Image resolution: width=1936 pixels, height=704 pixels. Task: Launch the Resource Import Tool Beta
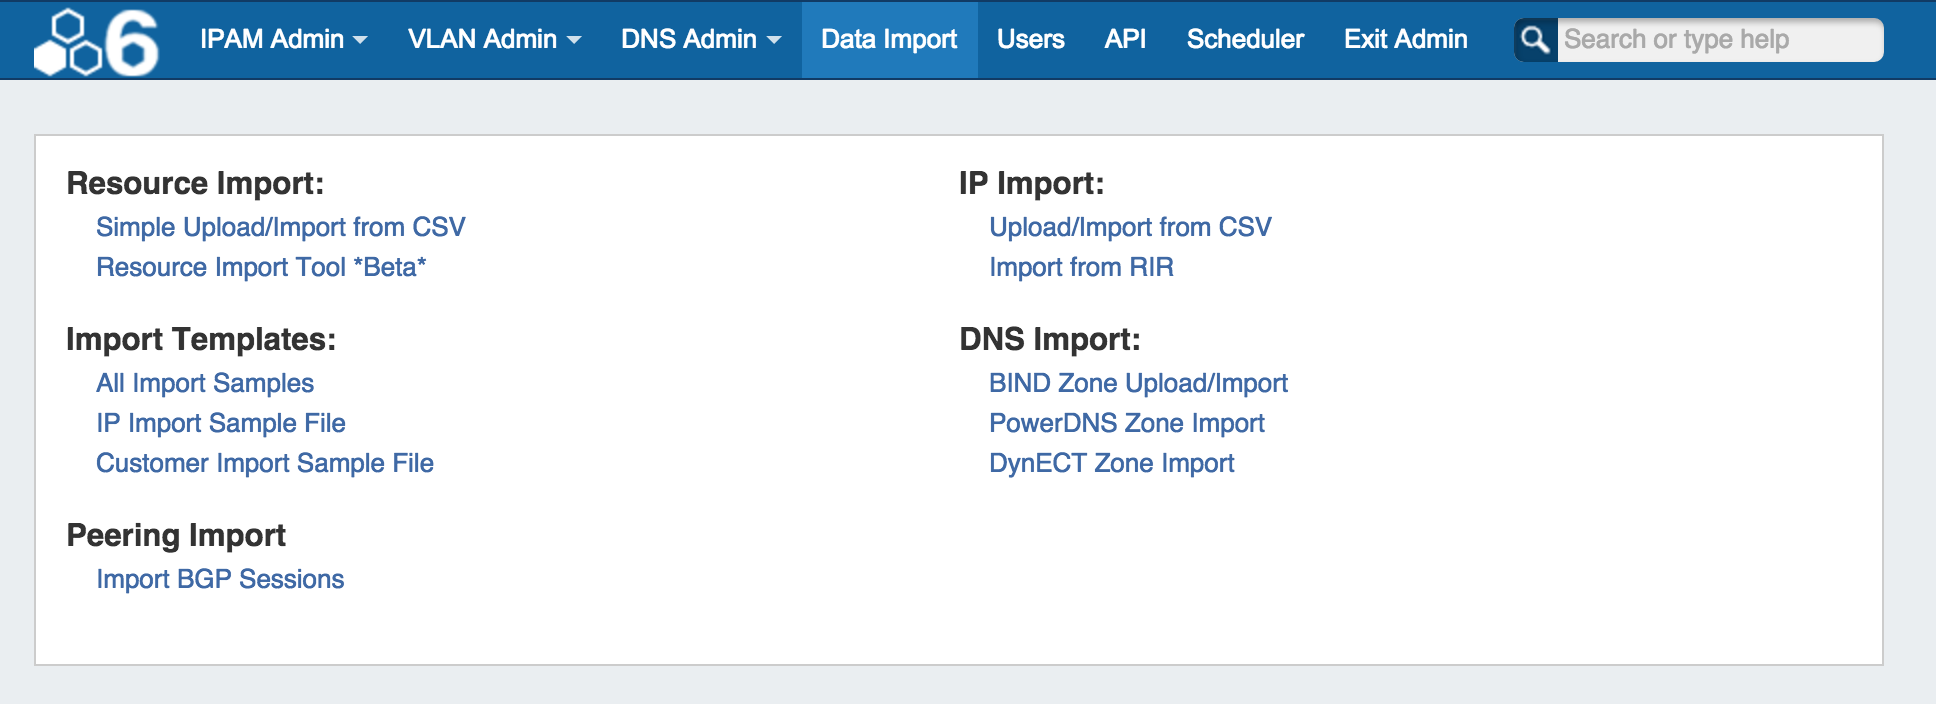tap(261, 267)
